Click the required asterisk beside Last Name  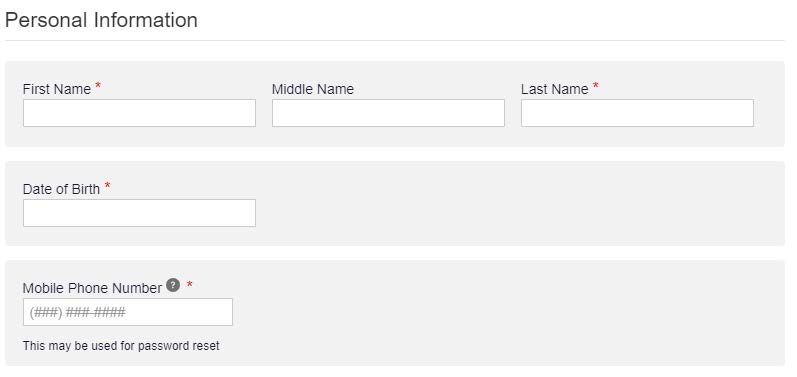tap(596, 86)
